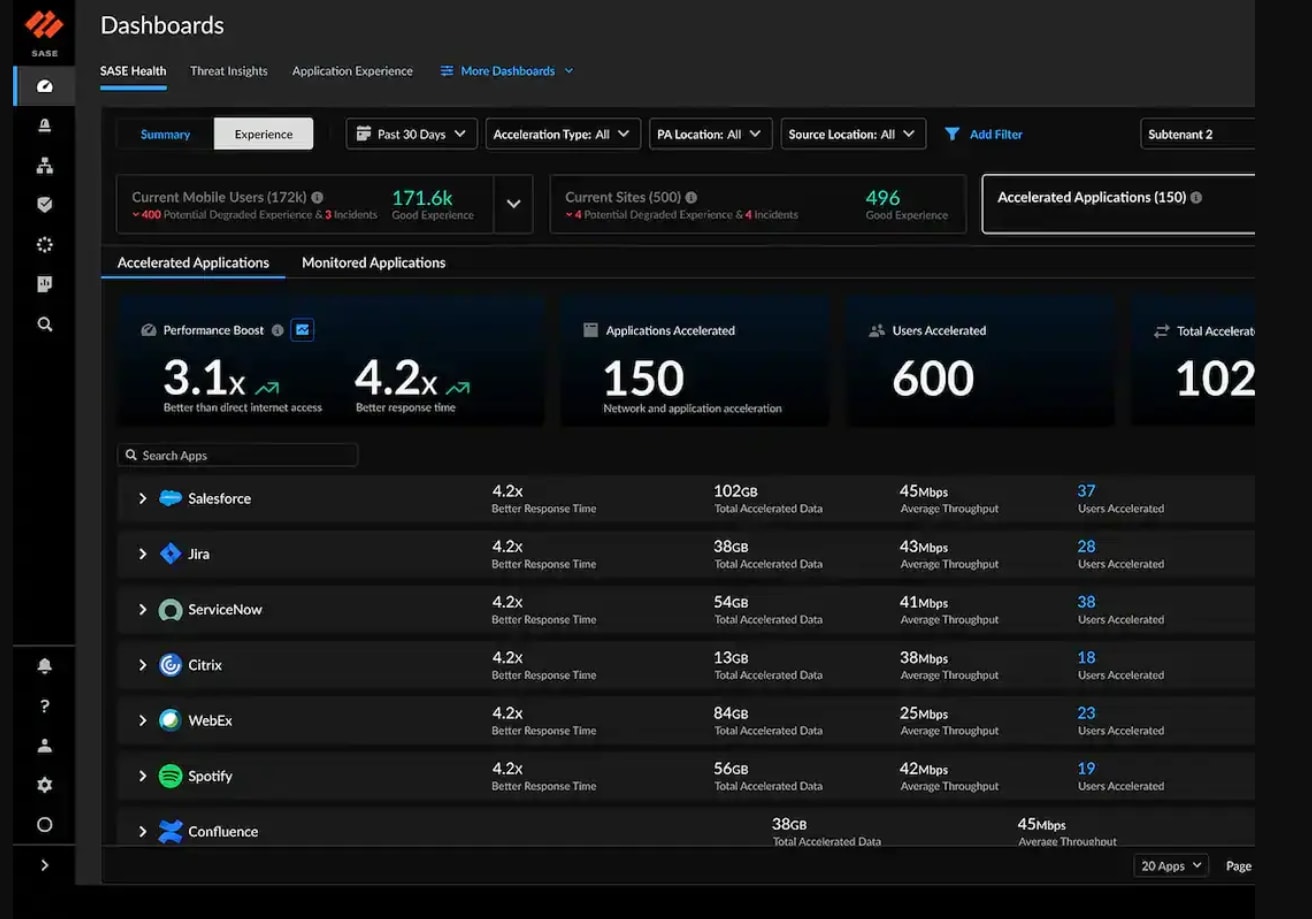1312x919 pixels.
Task: Click the Add Filter link
Action: click(x=996, y=134)
